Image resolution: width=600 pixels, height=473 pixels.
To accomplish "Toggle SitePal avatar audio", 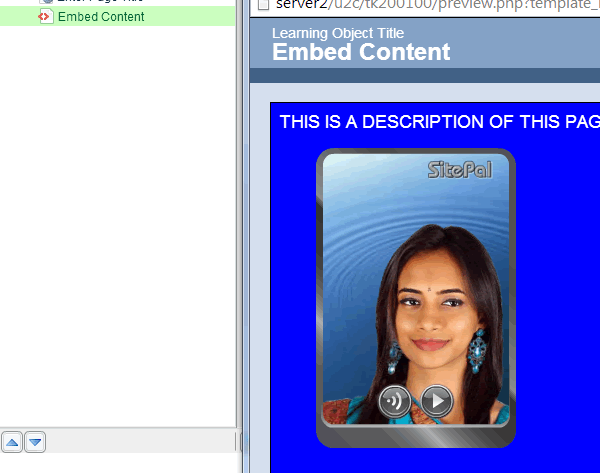I will (395, 401).
